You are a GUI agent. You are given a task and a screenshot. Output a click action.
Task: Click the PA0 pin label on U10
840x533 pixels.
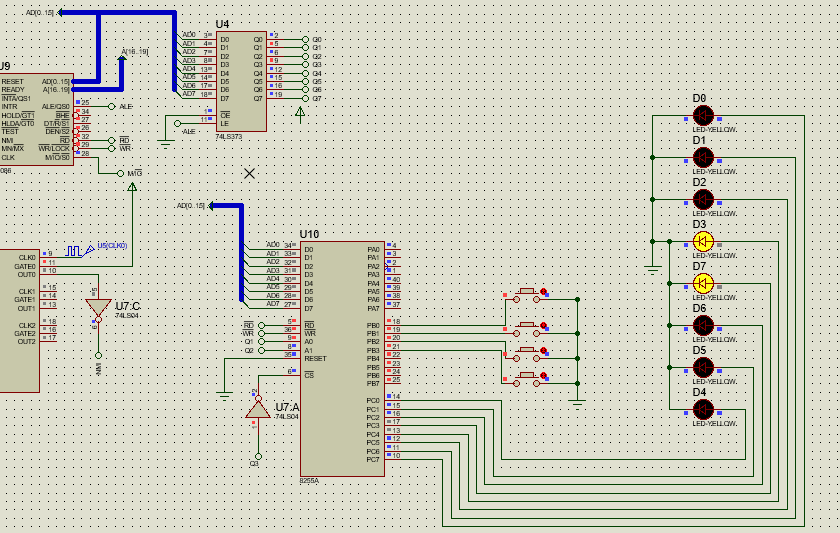pyautogui.click(x=373, y=250)
